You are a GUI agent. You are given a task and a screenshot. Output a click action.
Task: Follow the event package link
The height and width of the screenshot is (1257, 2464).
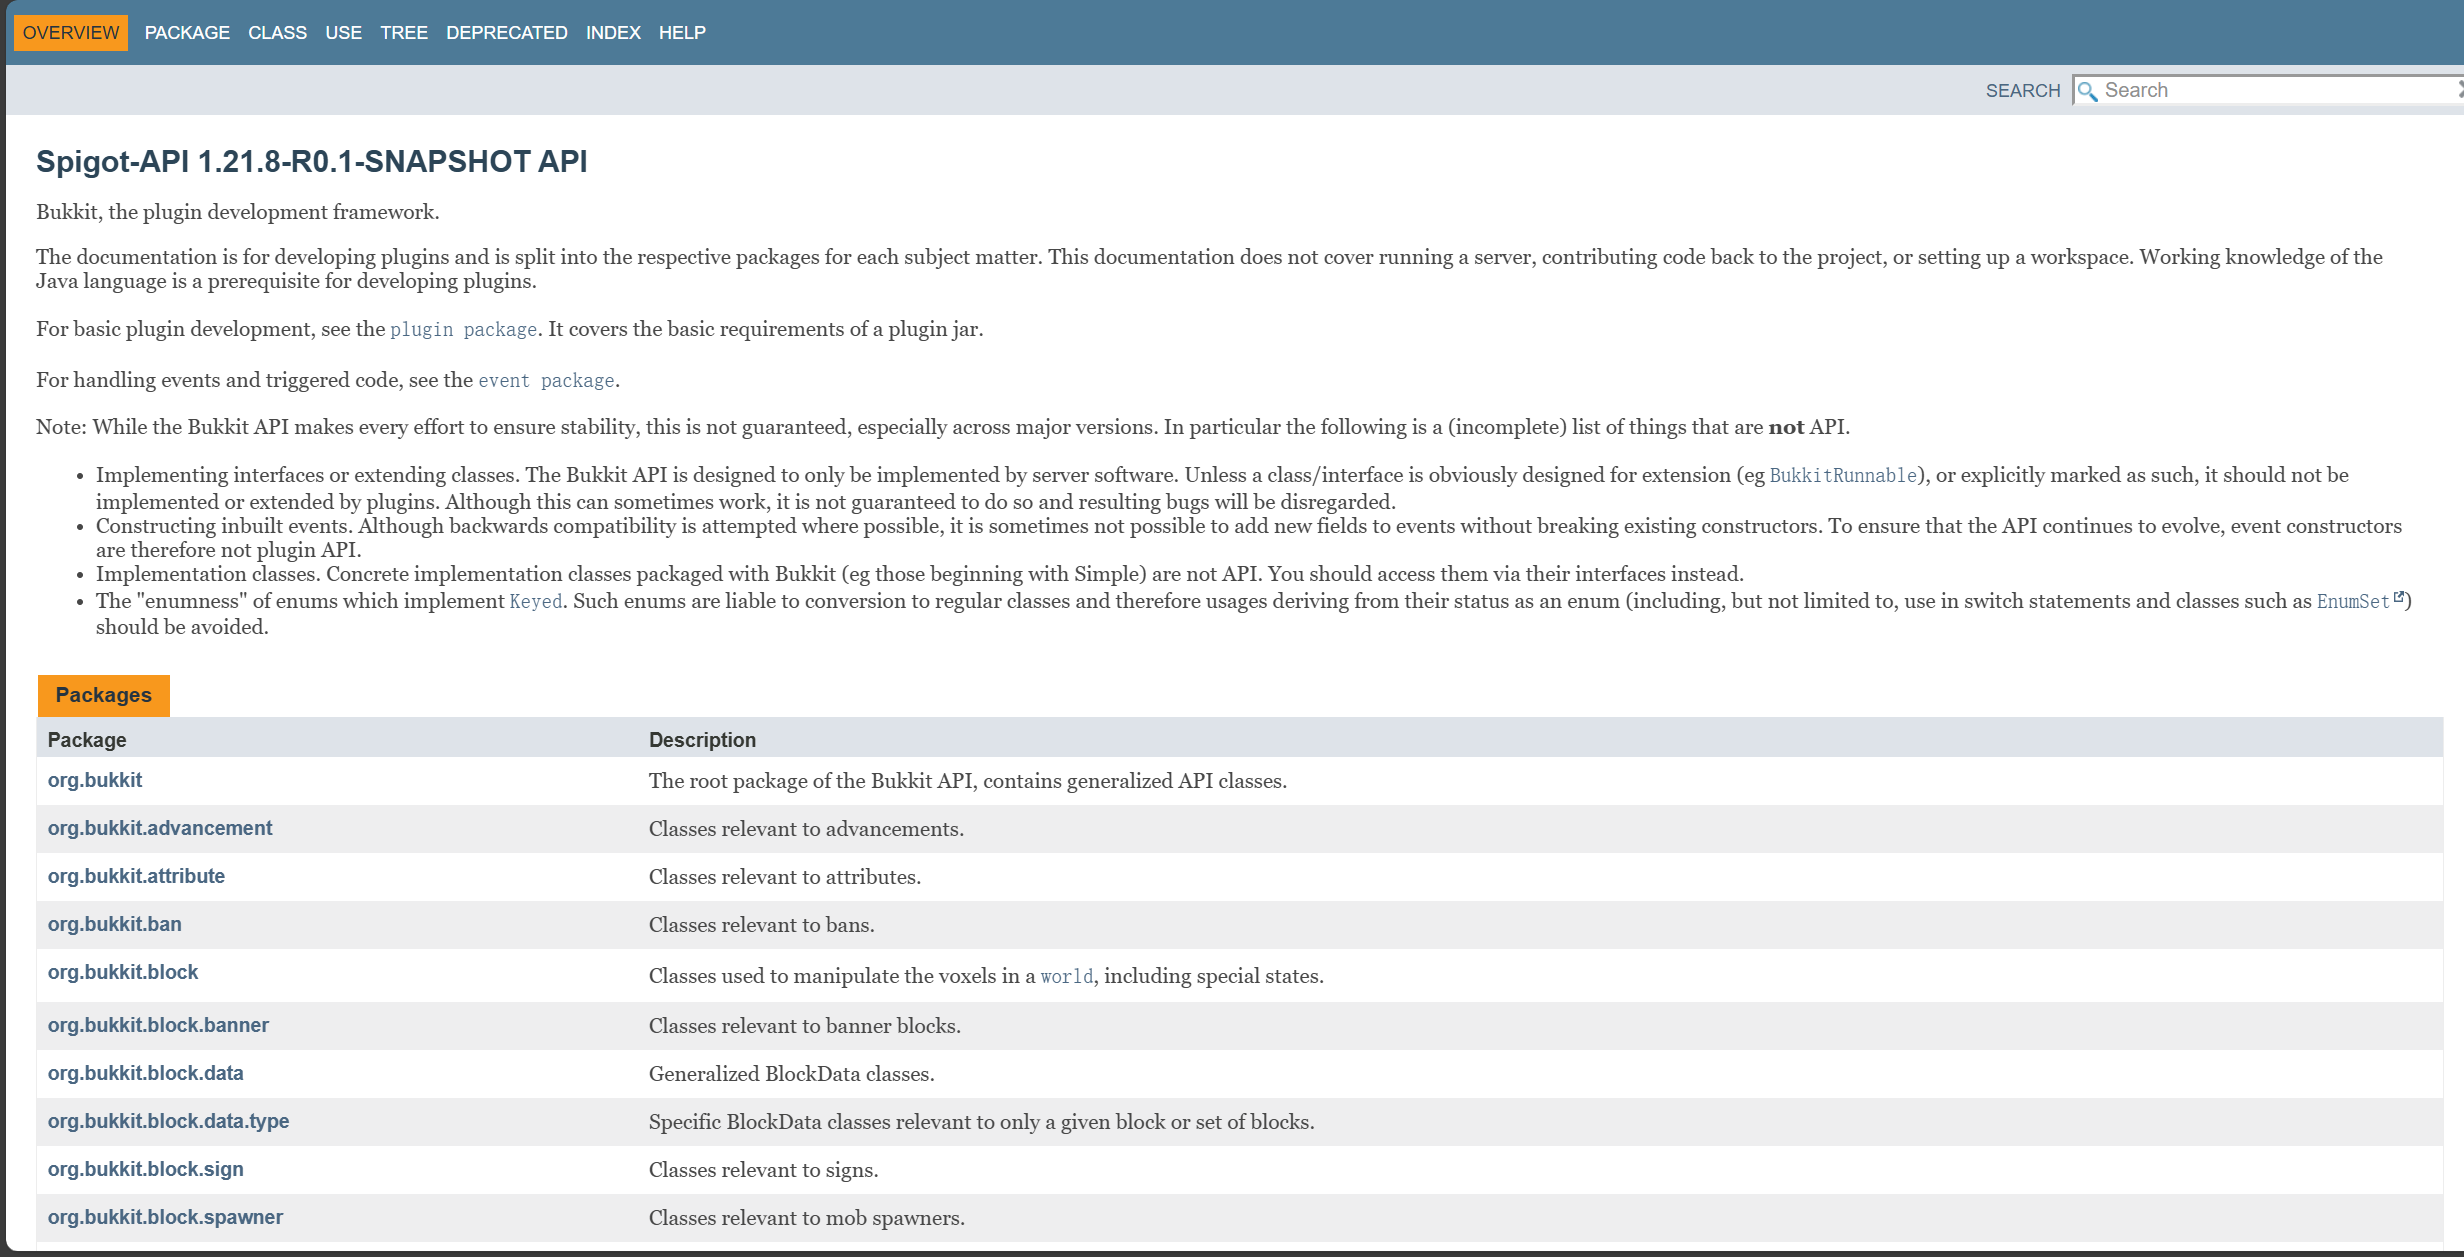[x=546, y=381]
